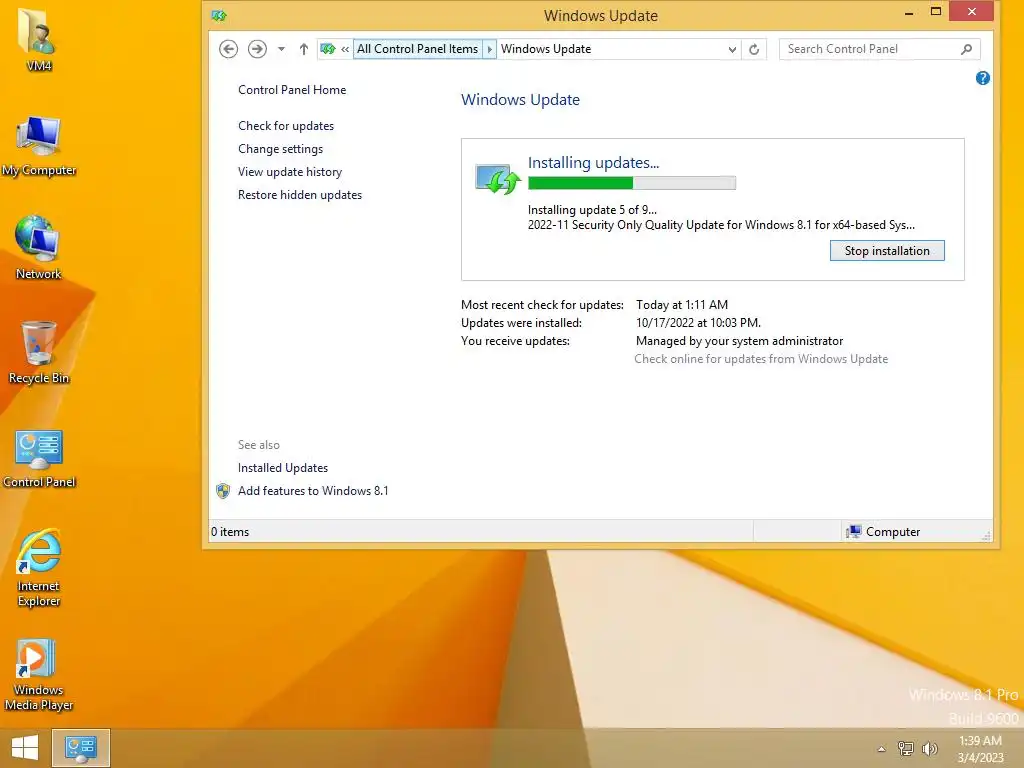Click the Installing updates status icon
Image resolution: width=1024 pixels, height=768 pixels.
(498, 179)
